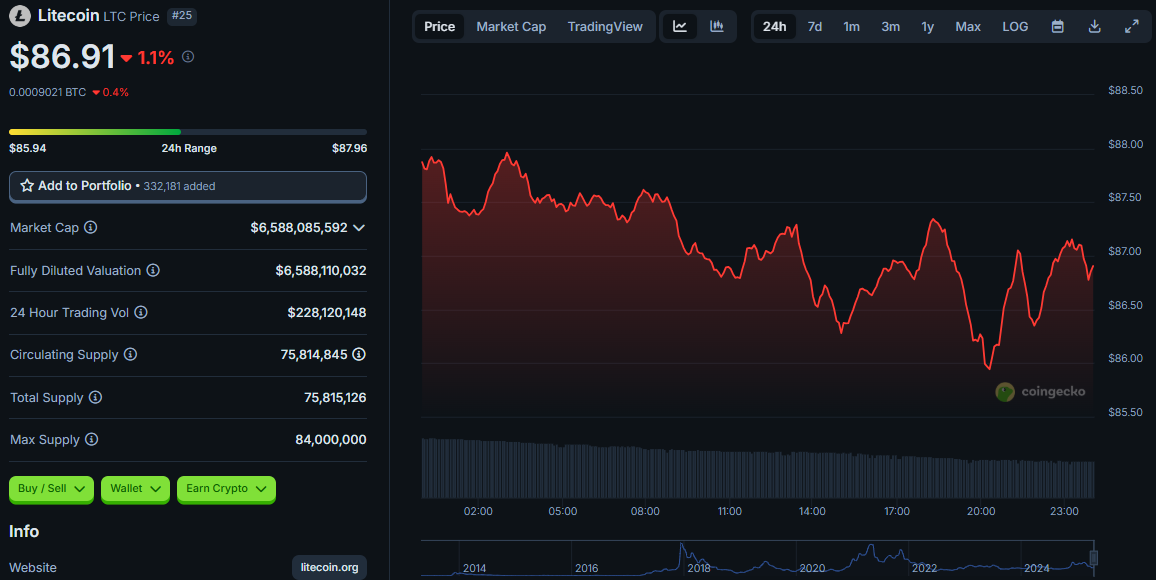Screen dimensions: 1156x580
Task: Switch to line chart view icon
Action: 680,27
